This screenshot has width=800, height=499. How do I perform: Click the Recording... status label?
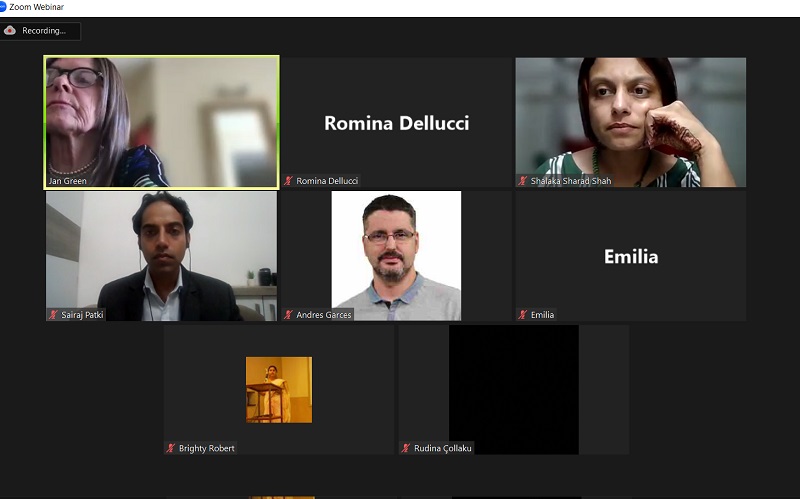(x=44, y=31)
